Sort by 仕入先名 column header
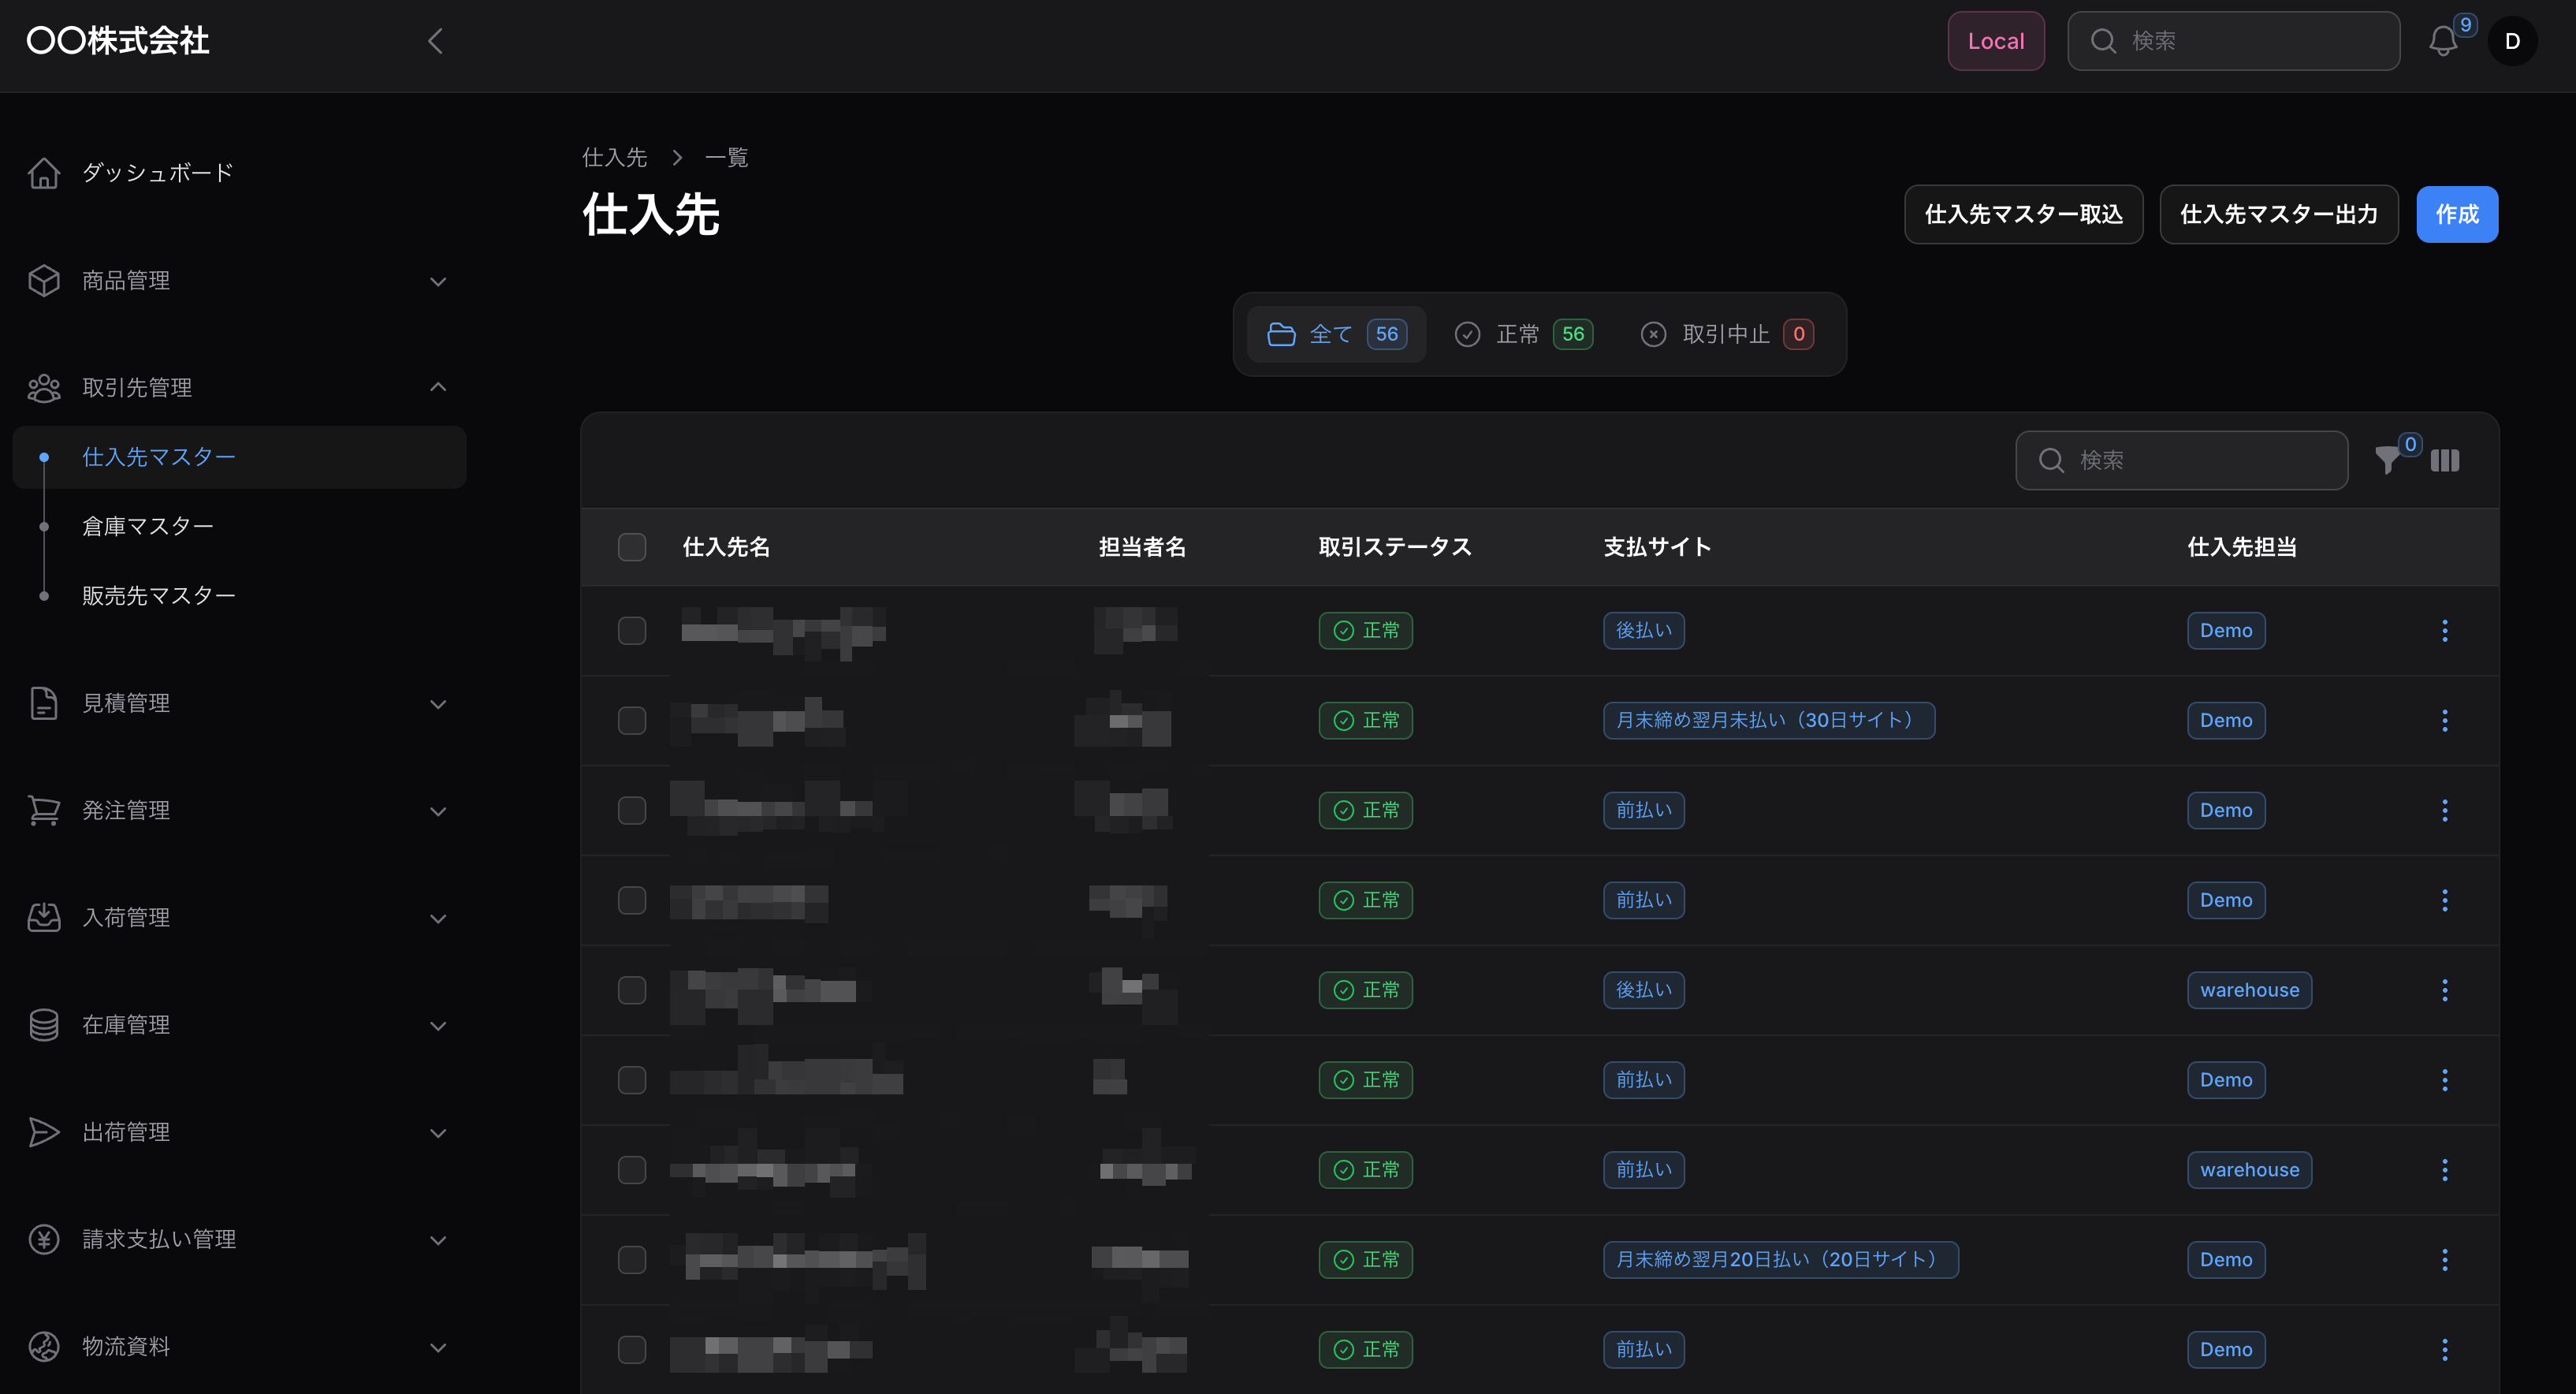 726,547
